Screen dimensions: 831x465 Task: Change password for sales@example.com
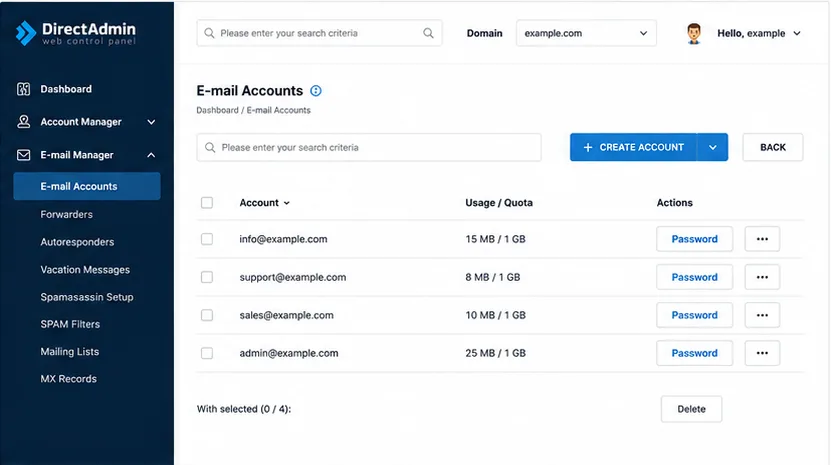click(x=694, y=315)
